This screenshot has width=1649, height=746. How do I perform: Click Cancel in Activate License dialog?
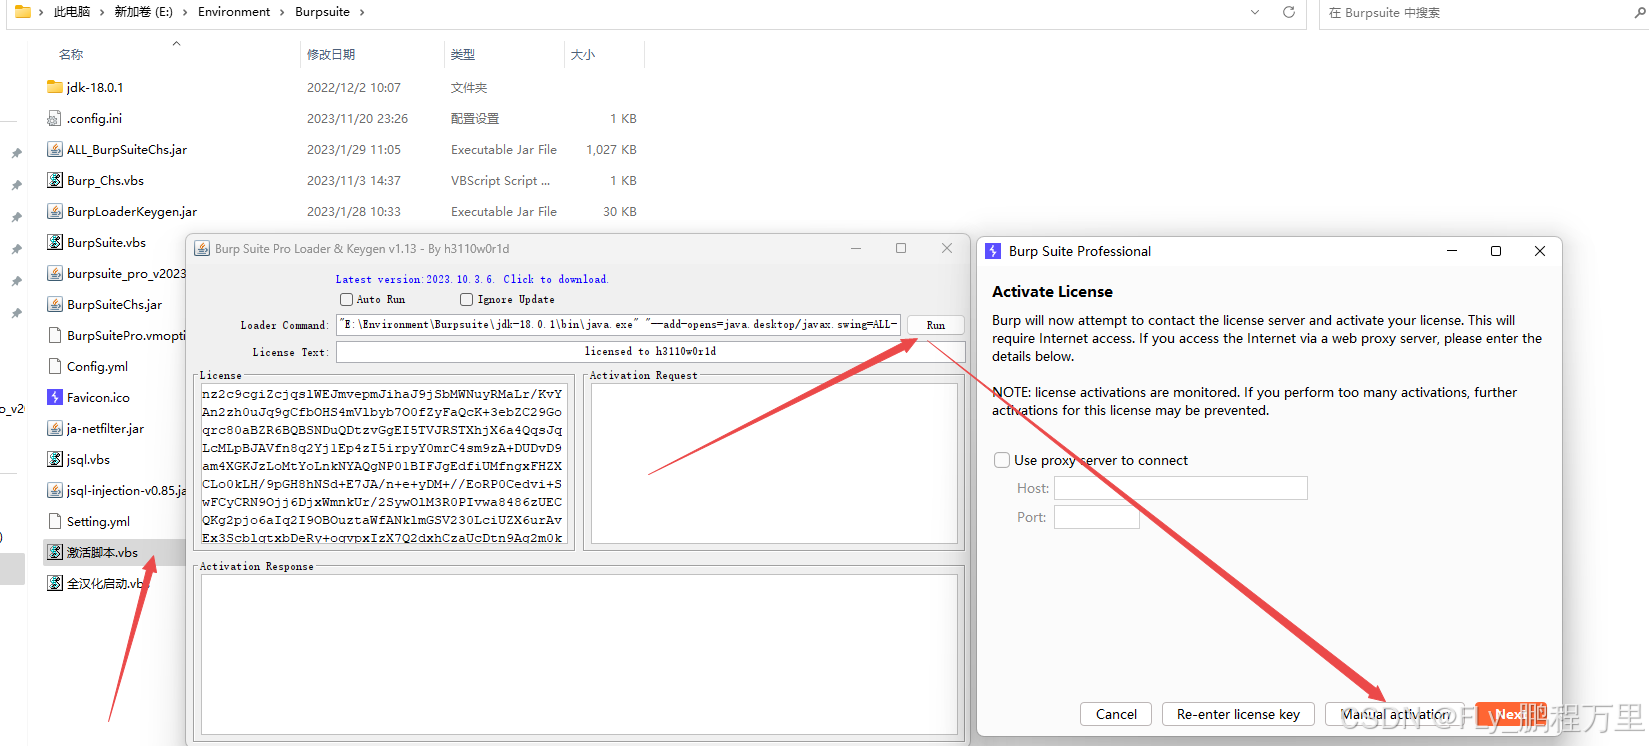[x=1116, y=714]
